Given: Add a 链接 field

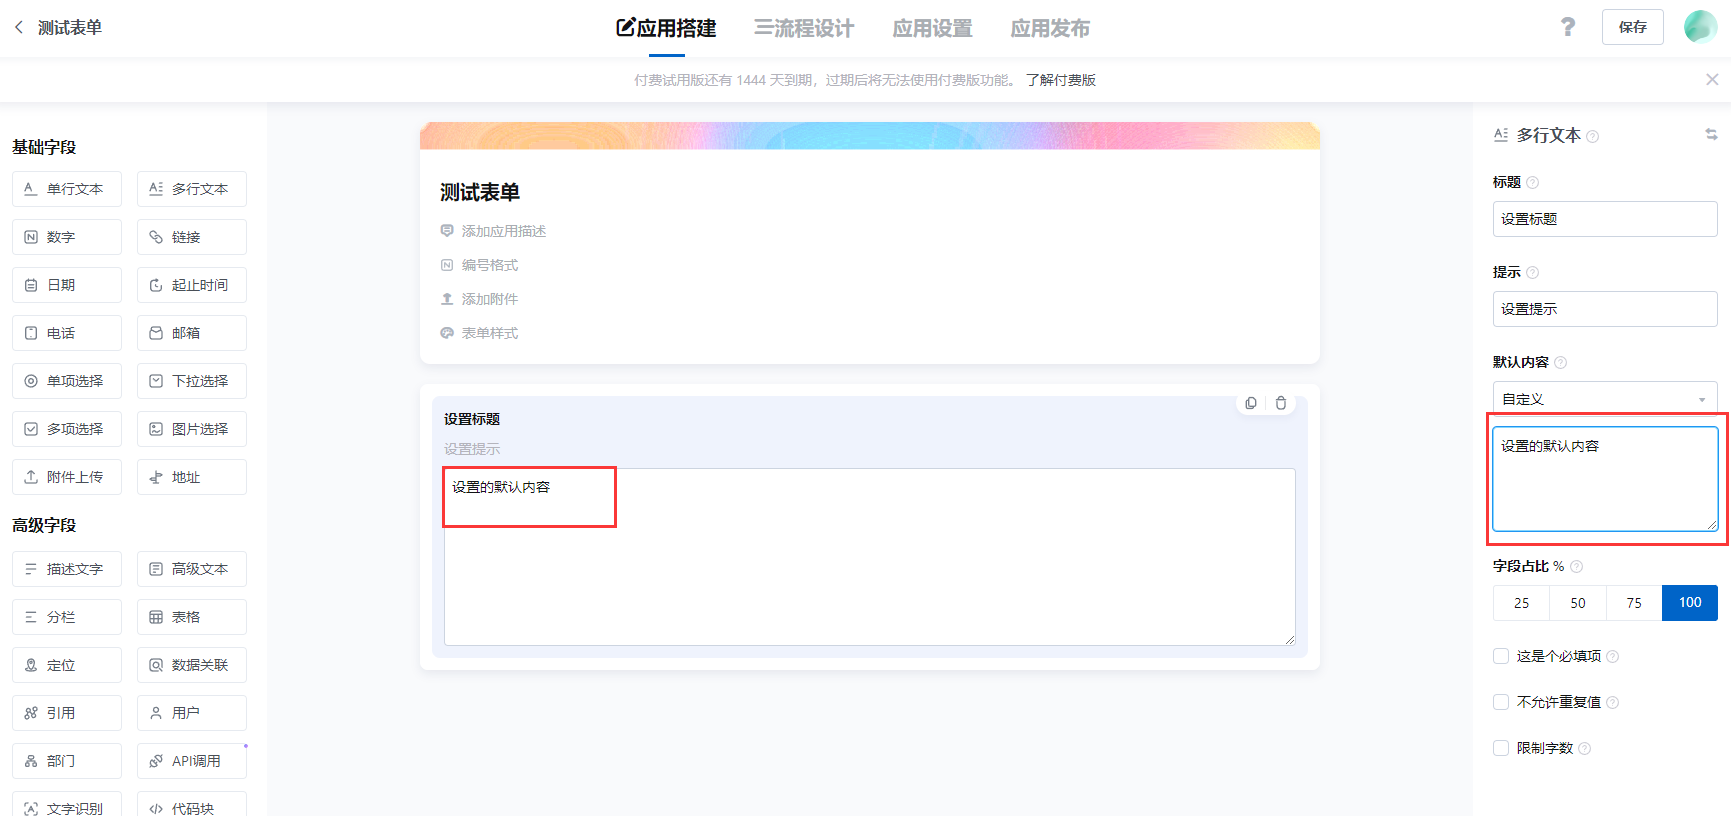Looking at the screenshot, I should (x=192, y=237).
